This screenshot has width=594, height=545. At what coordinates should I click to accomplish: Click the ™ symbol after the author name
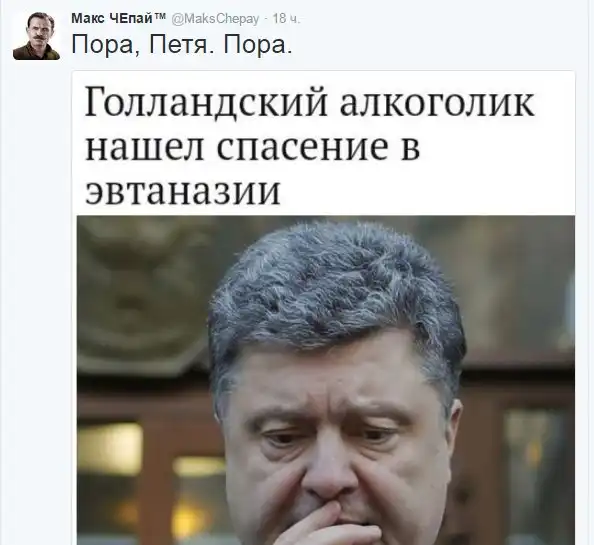(x=161, y=16)
